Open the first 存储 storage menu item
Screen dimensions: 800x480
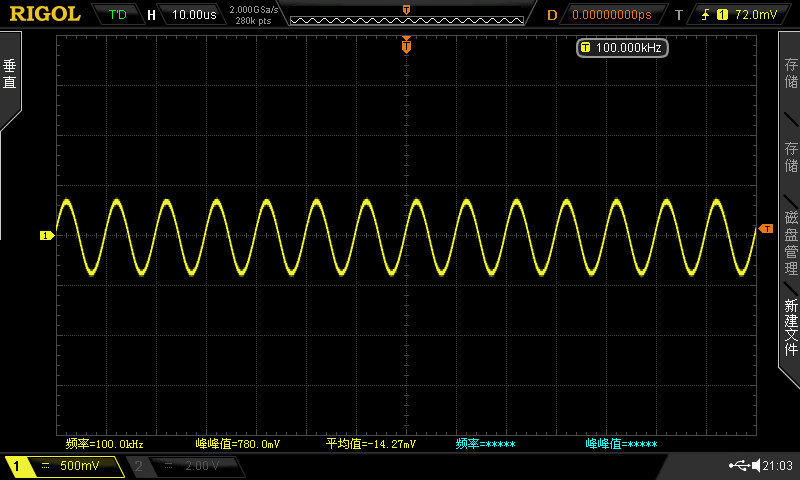791,72
